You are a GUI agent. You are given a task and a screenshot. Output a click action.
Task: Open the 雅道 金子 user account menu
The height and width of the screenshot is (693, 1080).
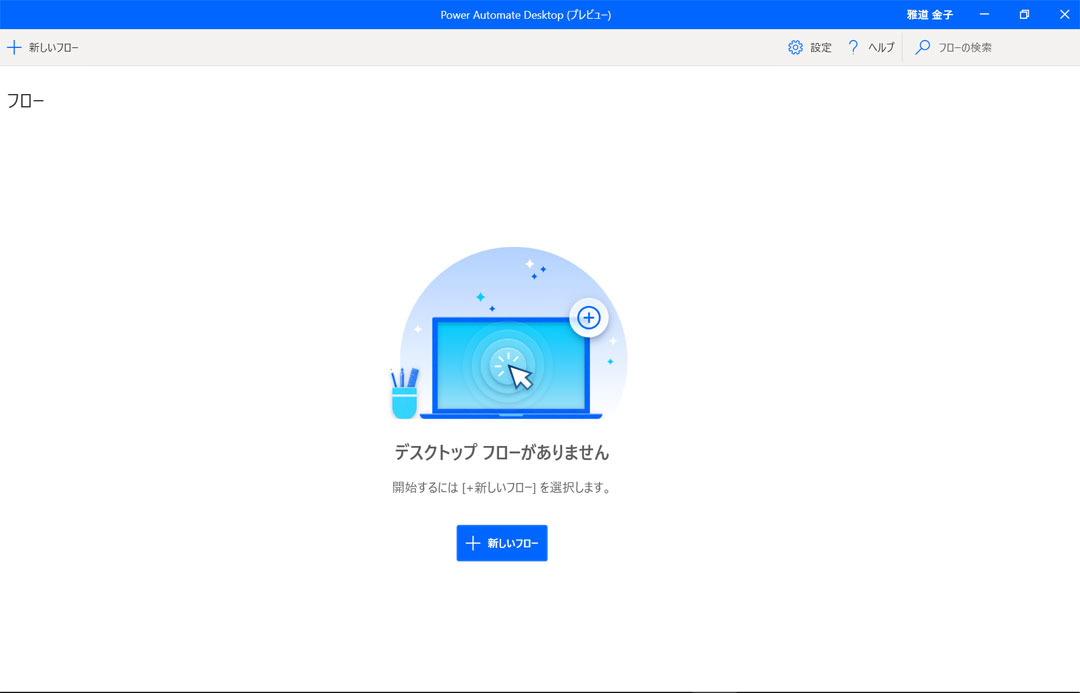coord(930,14)
